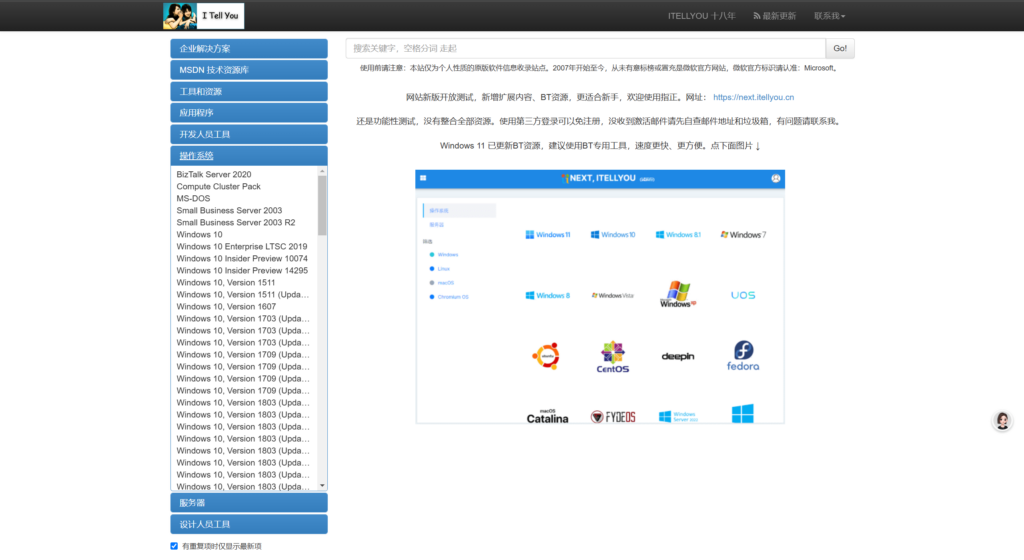Select Windows 10, Version 1511 (Upda... entry

point(243,295)
